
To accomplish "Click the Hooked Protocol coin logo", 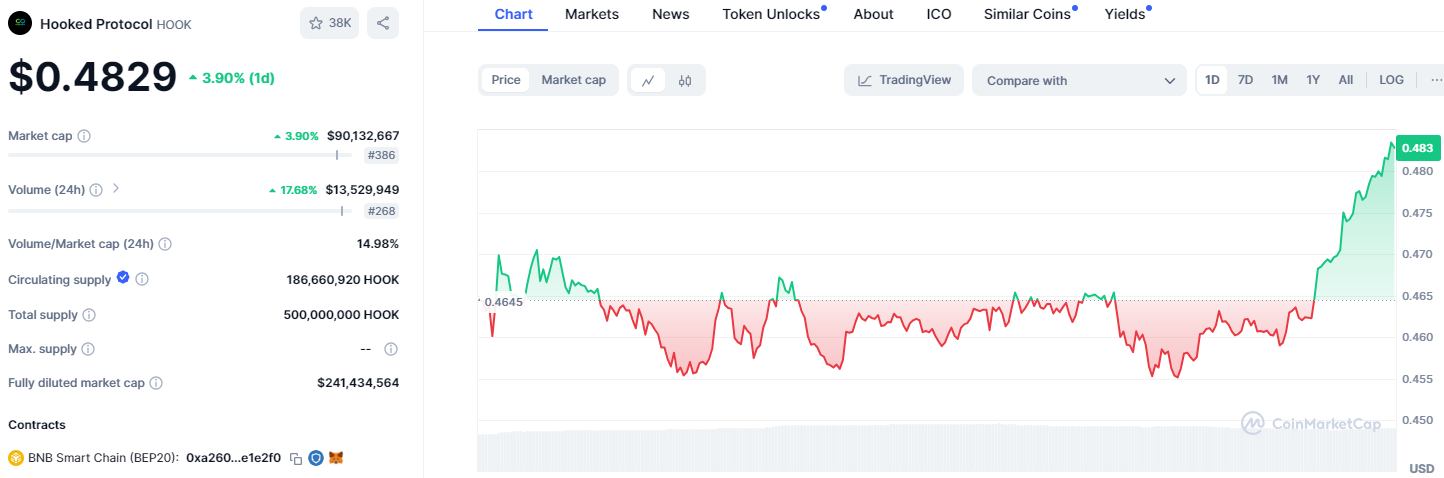I will pos(20,23).
